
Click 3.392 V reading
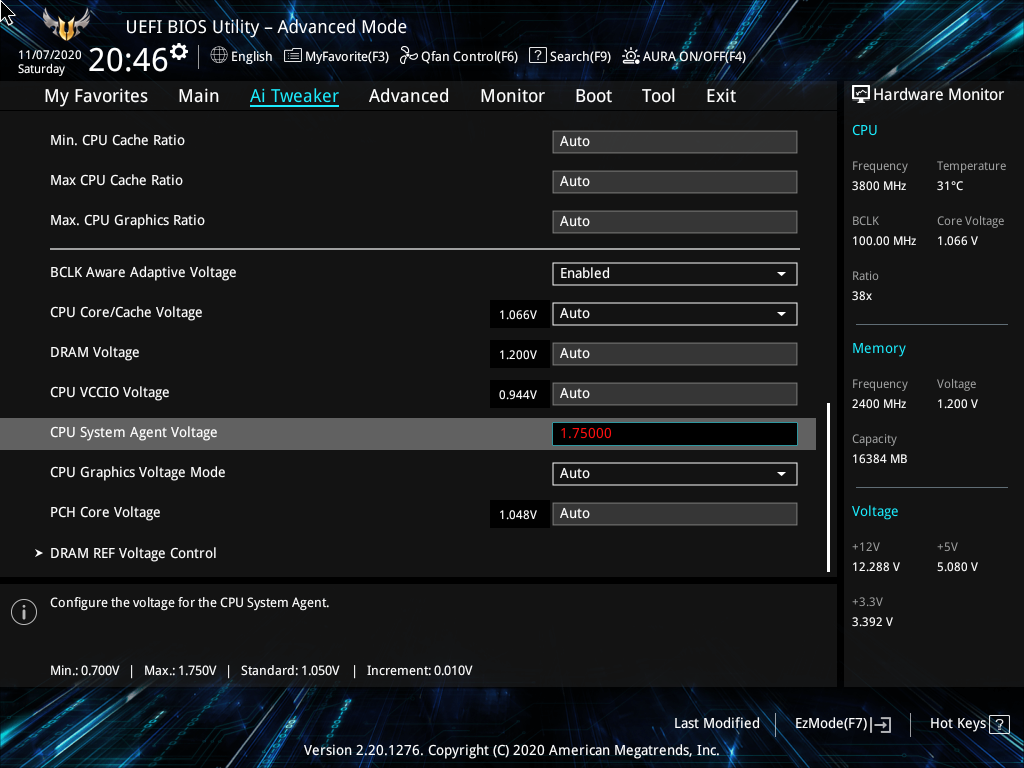[x=872, y=622]
